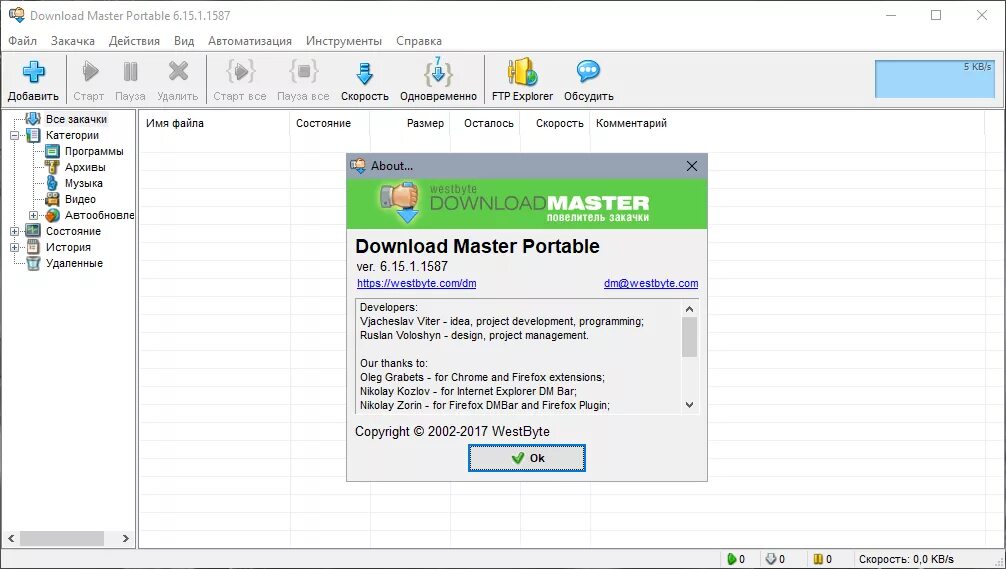
Task: Select the Состояние tree node
Action: [x=73, y=232]
